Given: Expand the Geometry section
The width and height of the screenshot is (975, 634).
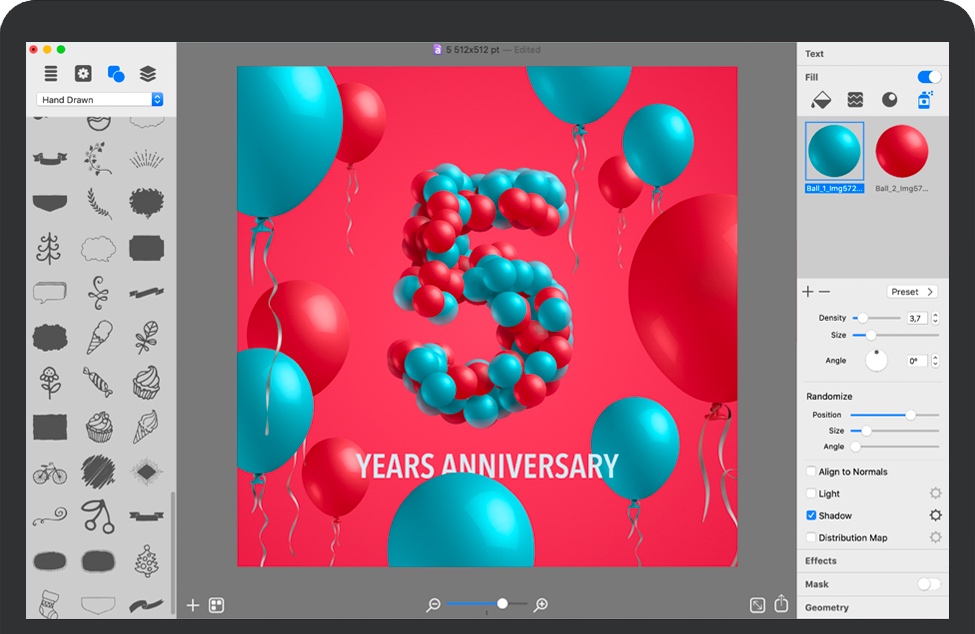Looking at the screenshot, I should tap(827, 608).
